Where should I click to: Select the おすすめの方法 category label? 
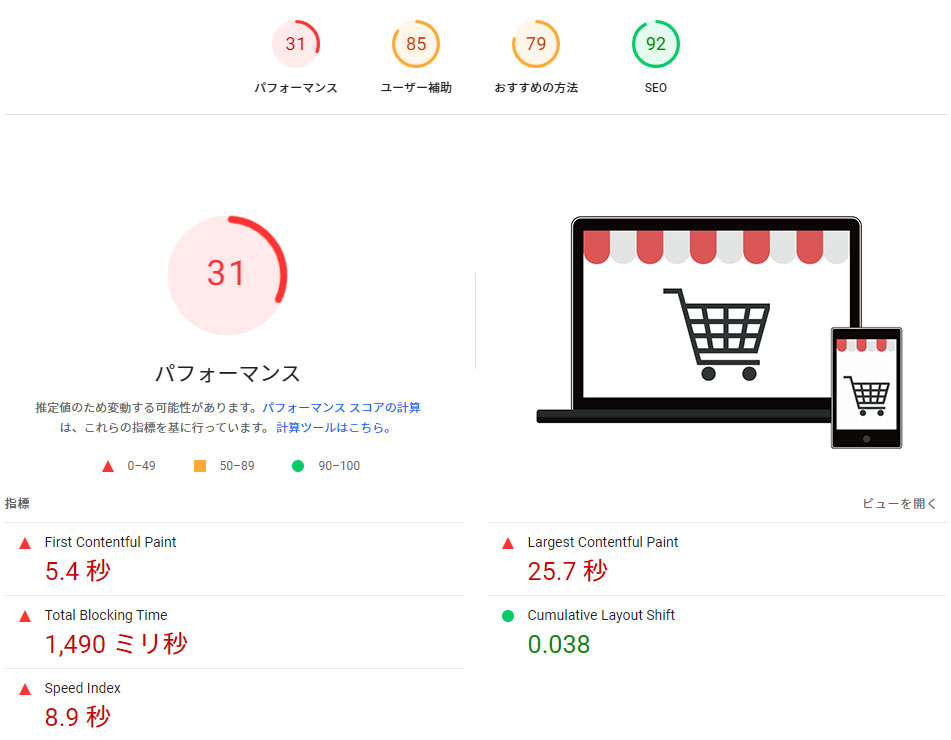[535, 88]
